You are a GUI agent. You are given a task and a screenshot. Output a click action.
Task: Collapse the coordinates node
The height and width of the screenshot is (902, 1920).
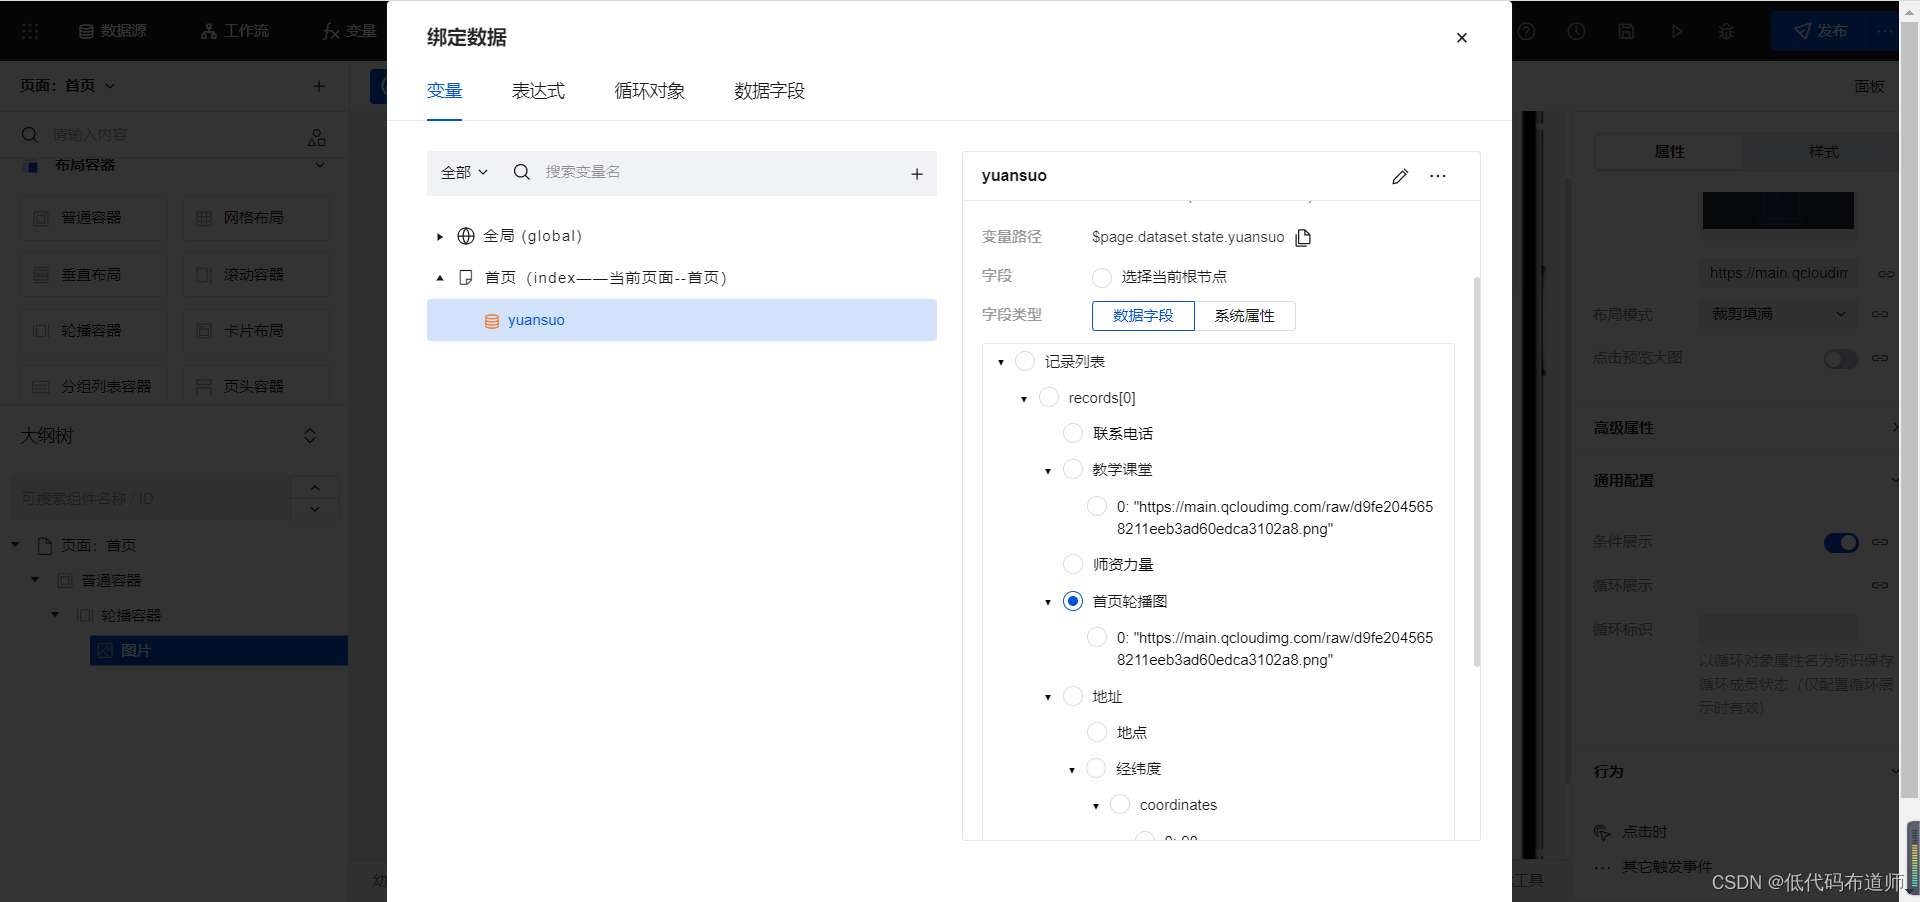[x=1096, y=806]
